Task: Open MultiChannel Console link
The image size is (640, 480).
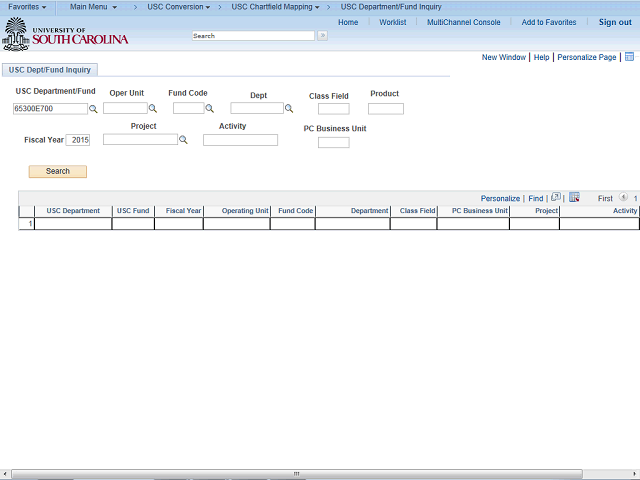Action: click(464, 22)
